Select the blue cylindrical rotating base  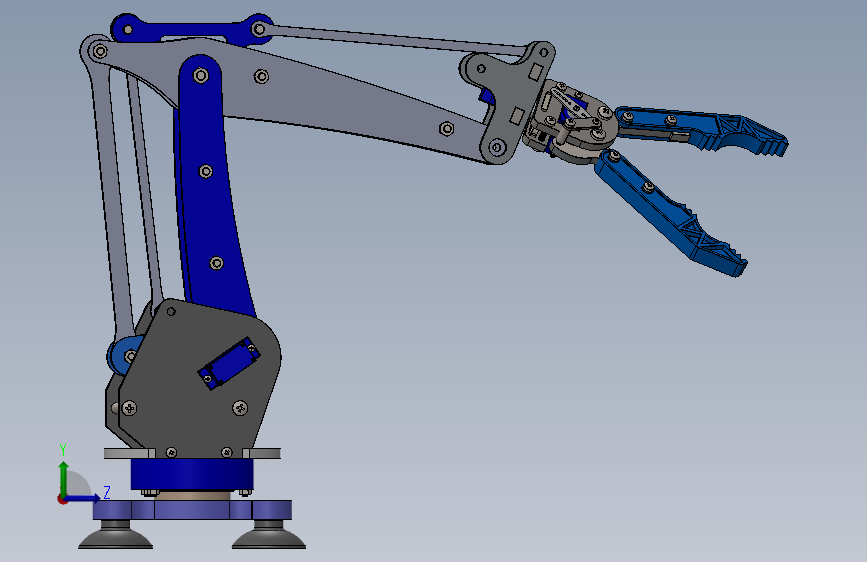(x=192, y=475)
